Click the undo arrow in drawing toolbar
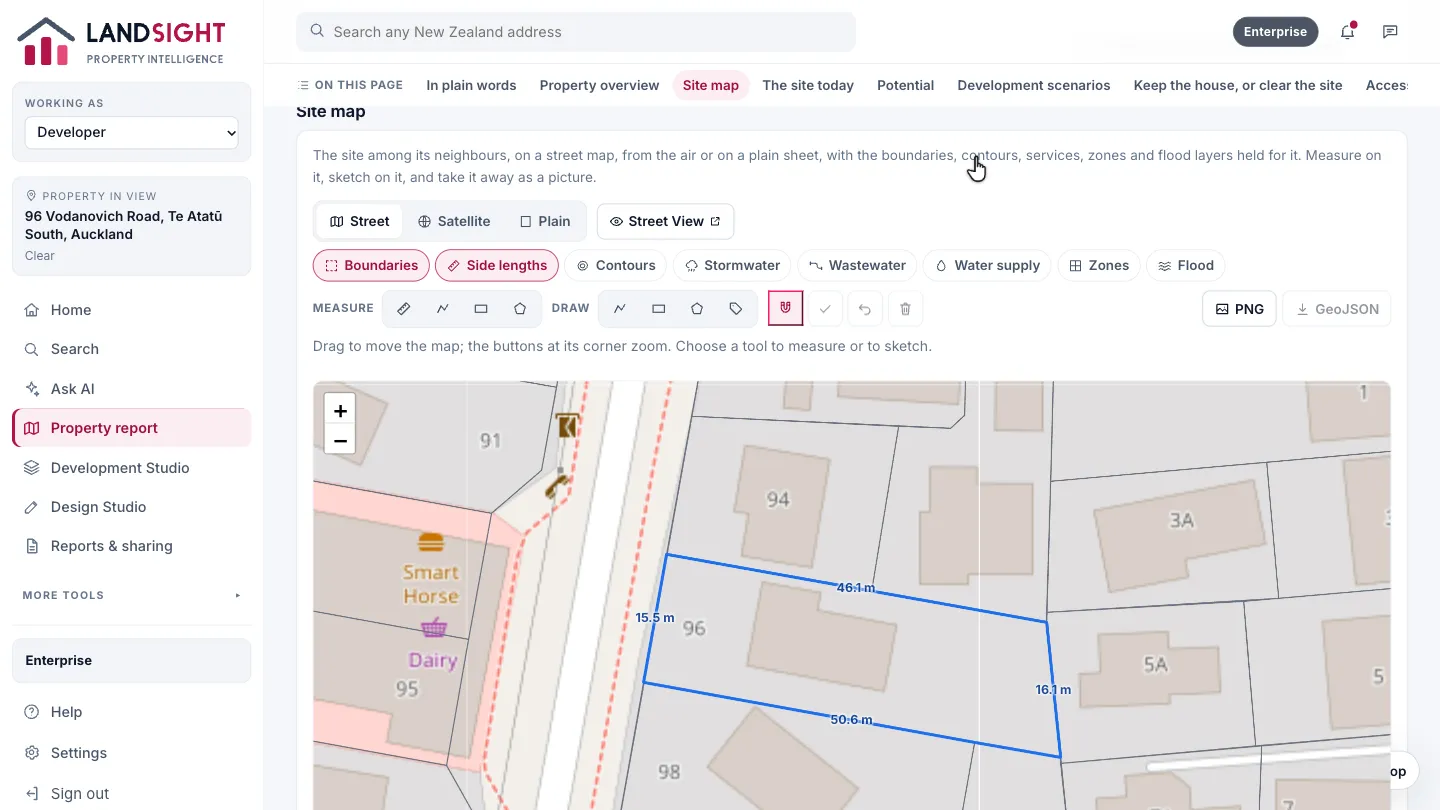Image resolution: width=1440 pixels, height=810 pixels. click(x=865, y=309)
